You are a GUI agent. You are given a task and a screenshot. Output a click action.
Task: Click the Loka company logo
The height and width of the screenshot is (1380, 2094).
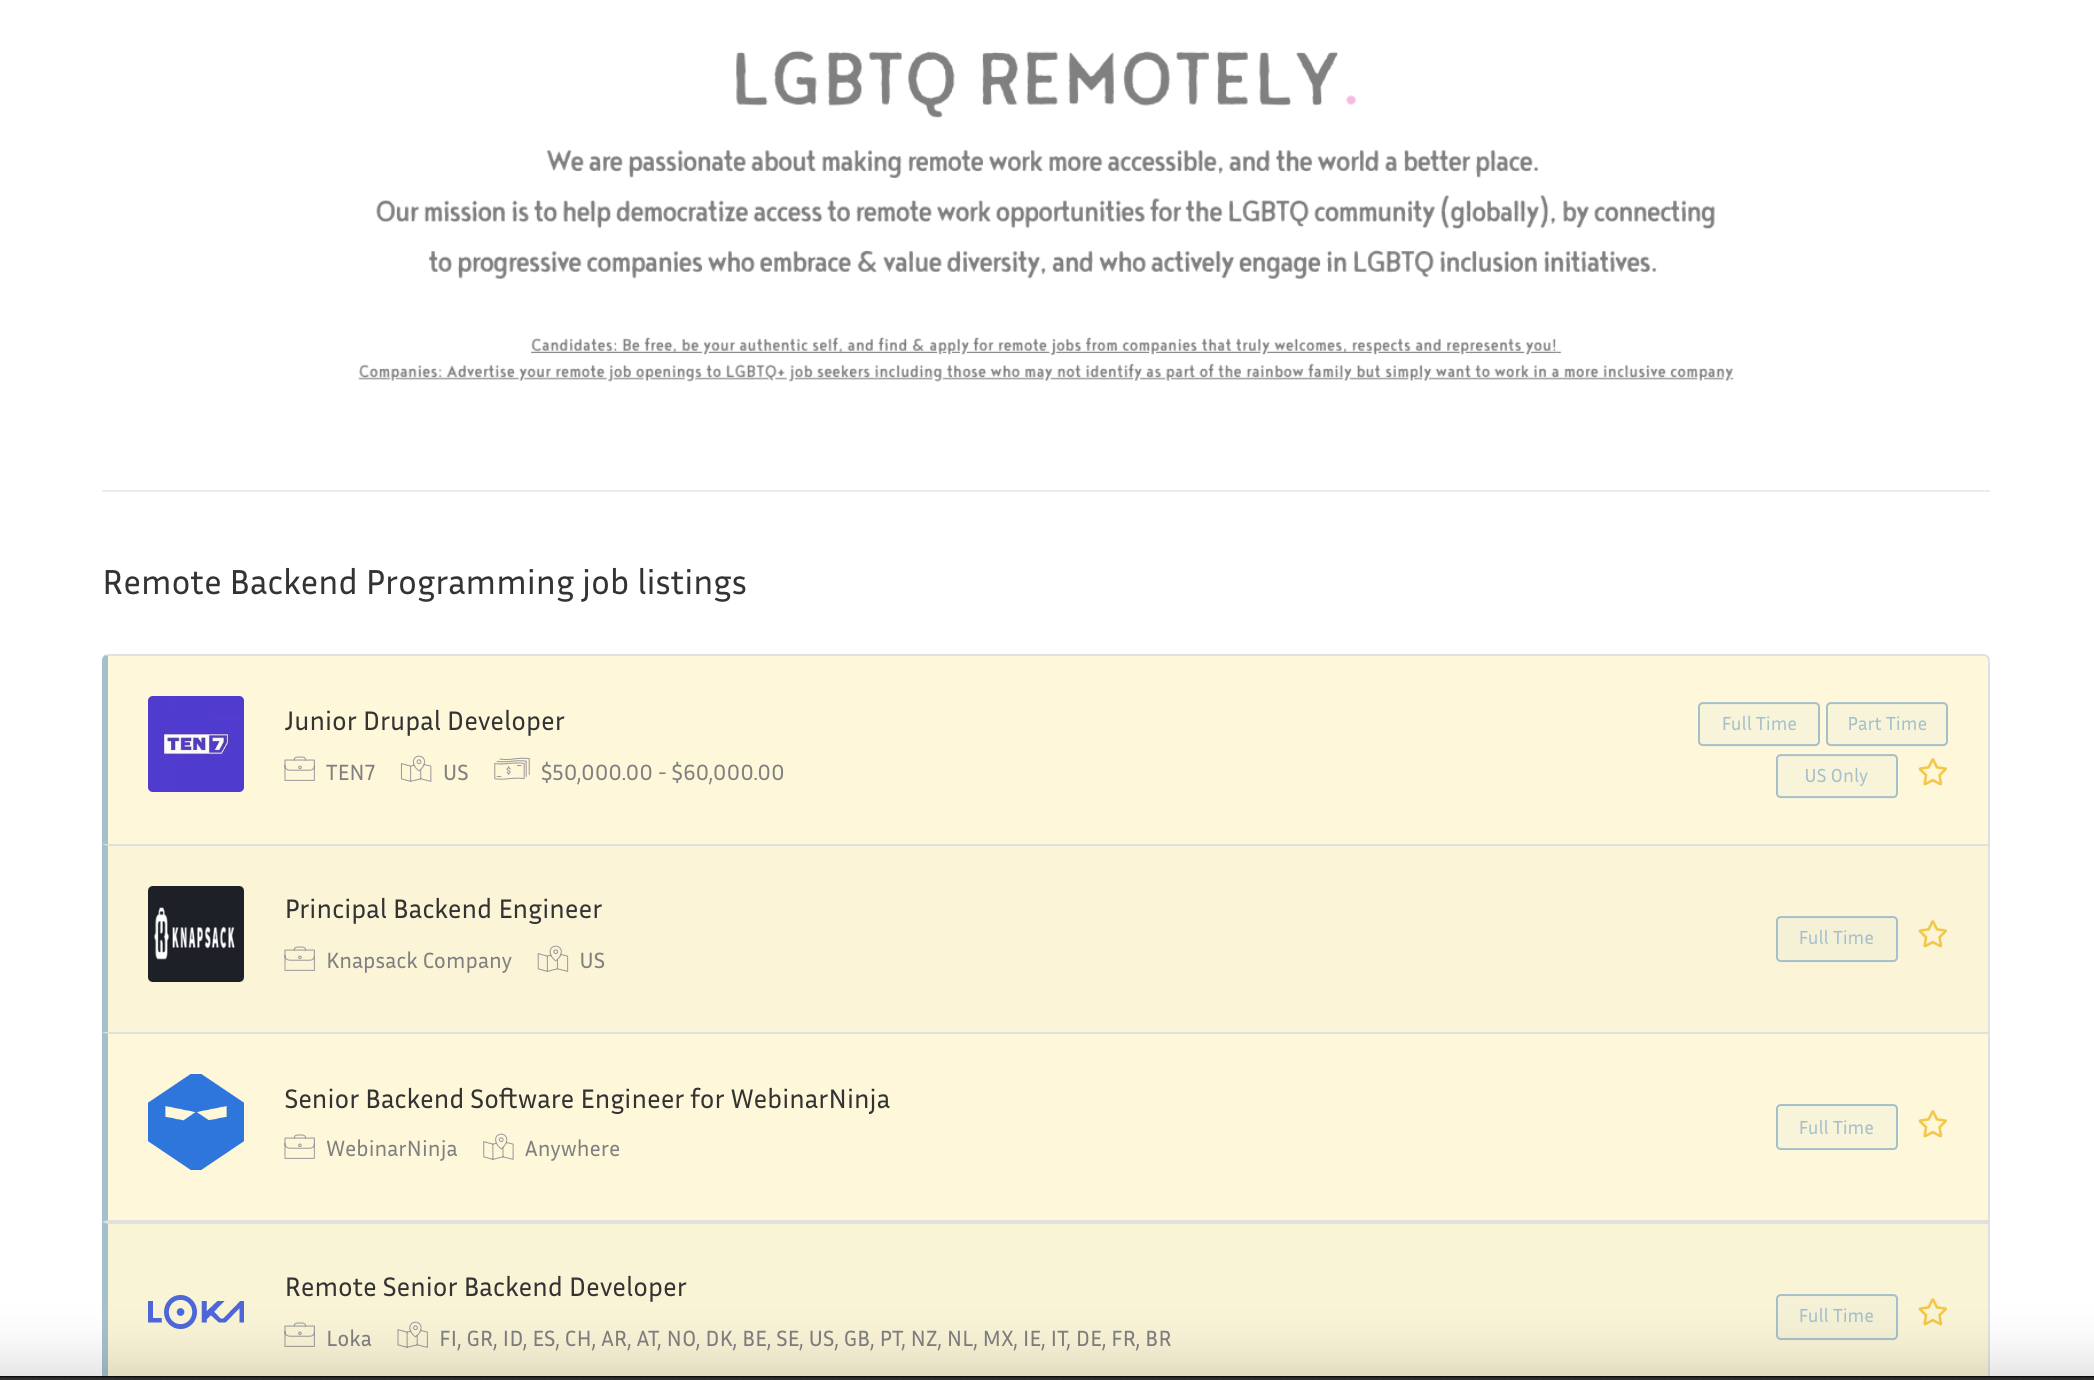pyautogui.click(x=195, y=1311)
